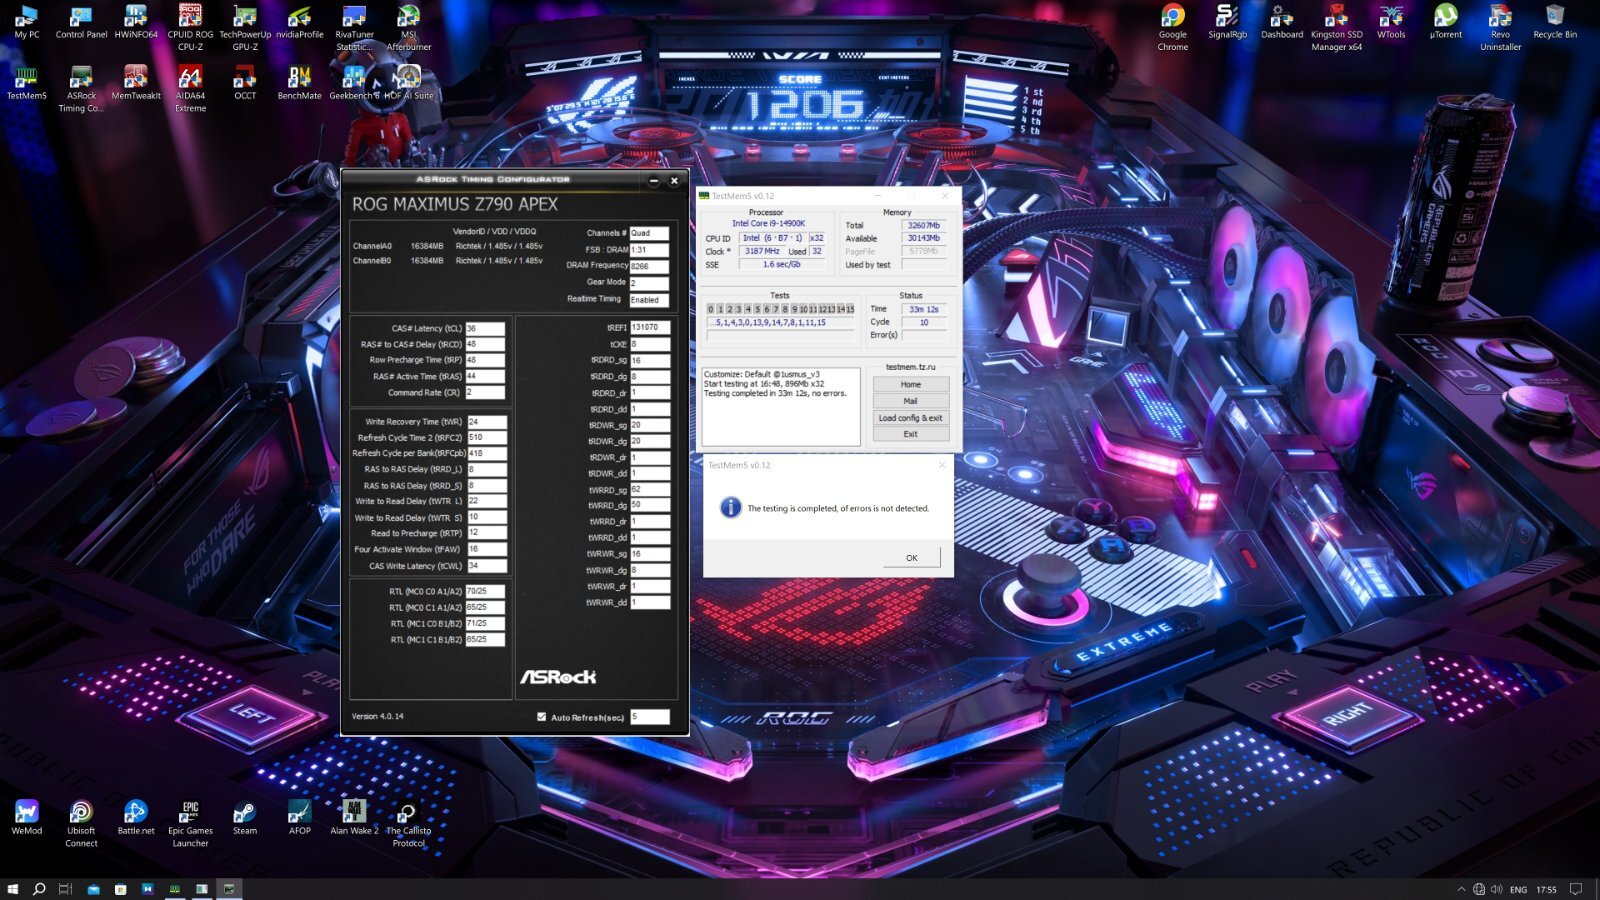Click the CAS# Latency (tCL) value field
This screenshot has width=1600, height=900.
tap(485, 328)
